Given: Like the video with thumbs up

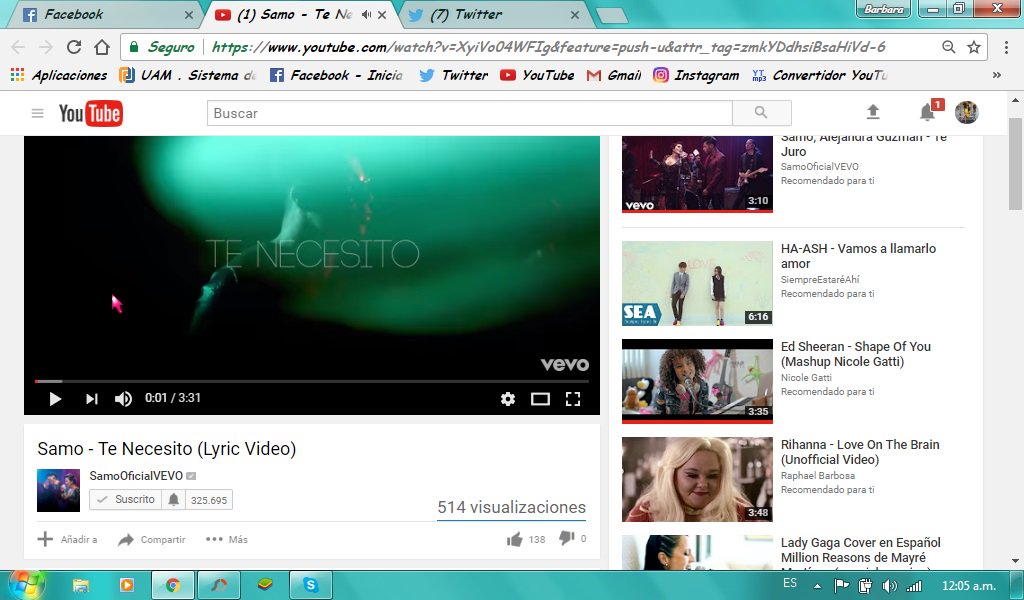Looking at the screenshot, I should click(515, 539).
